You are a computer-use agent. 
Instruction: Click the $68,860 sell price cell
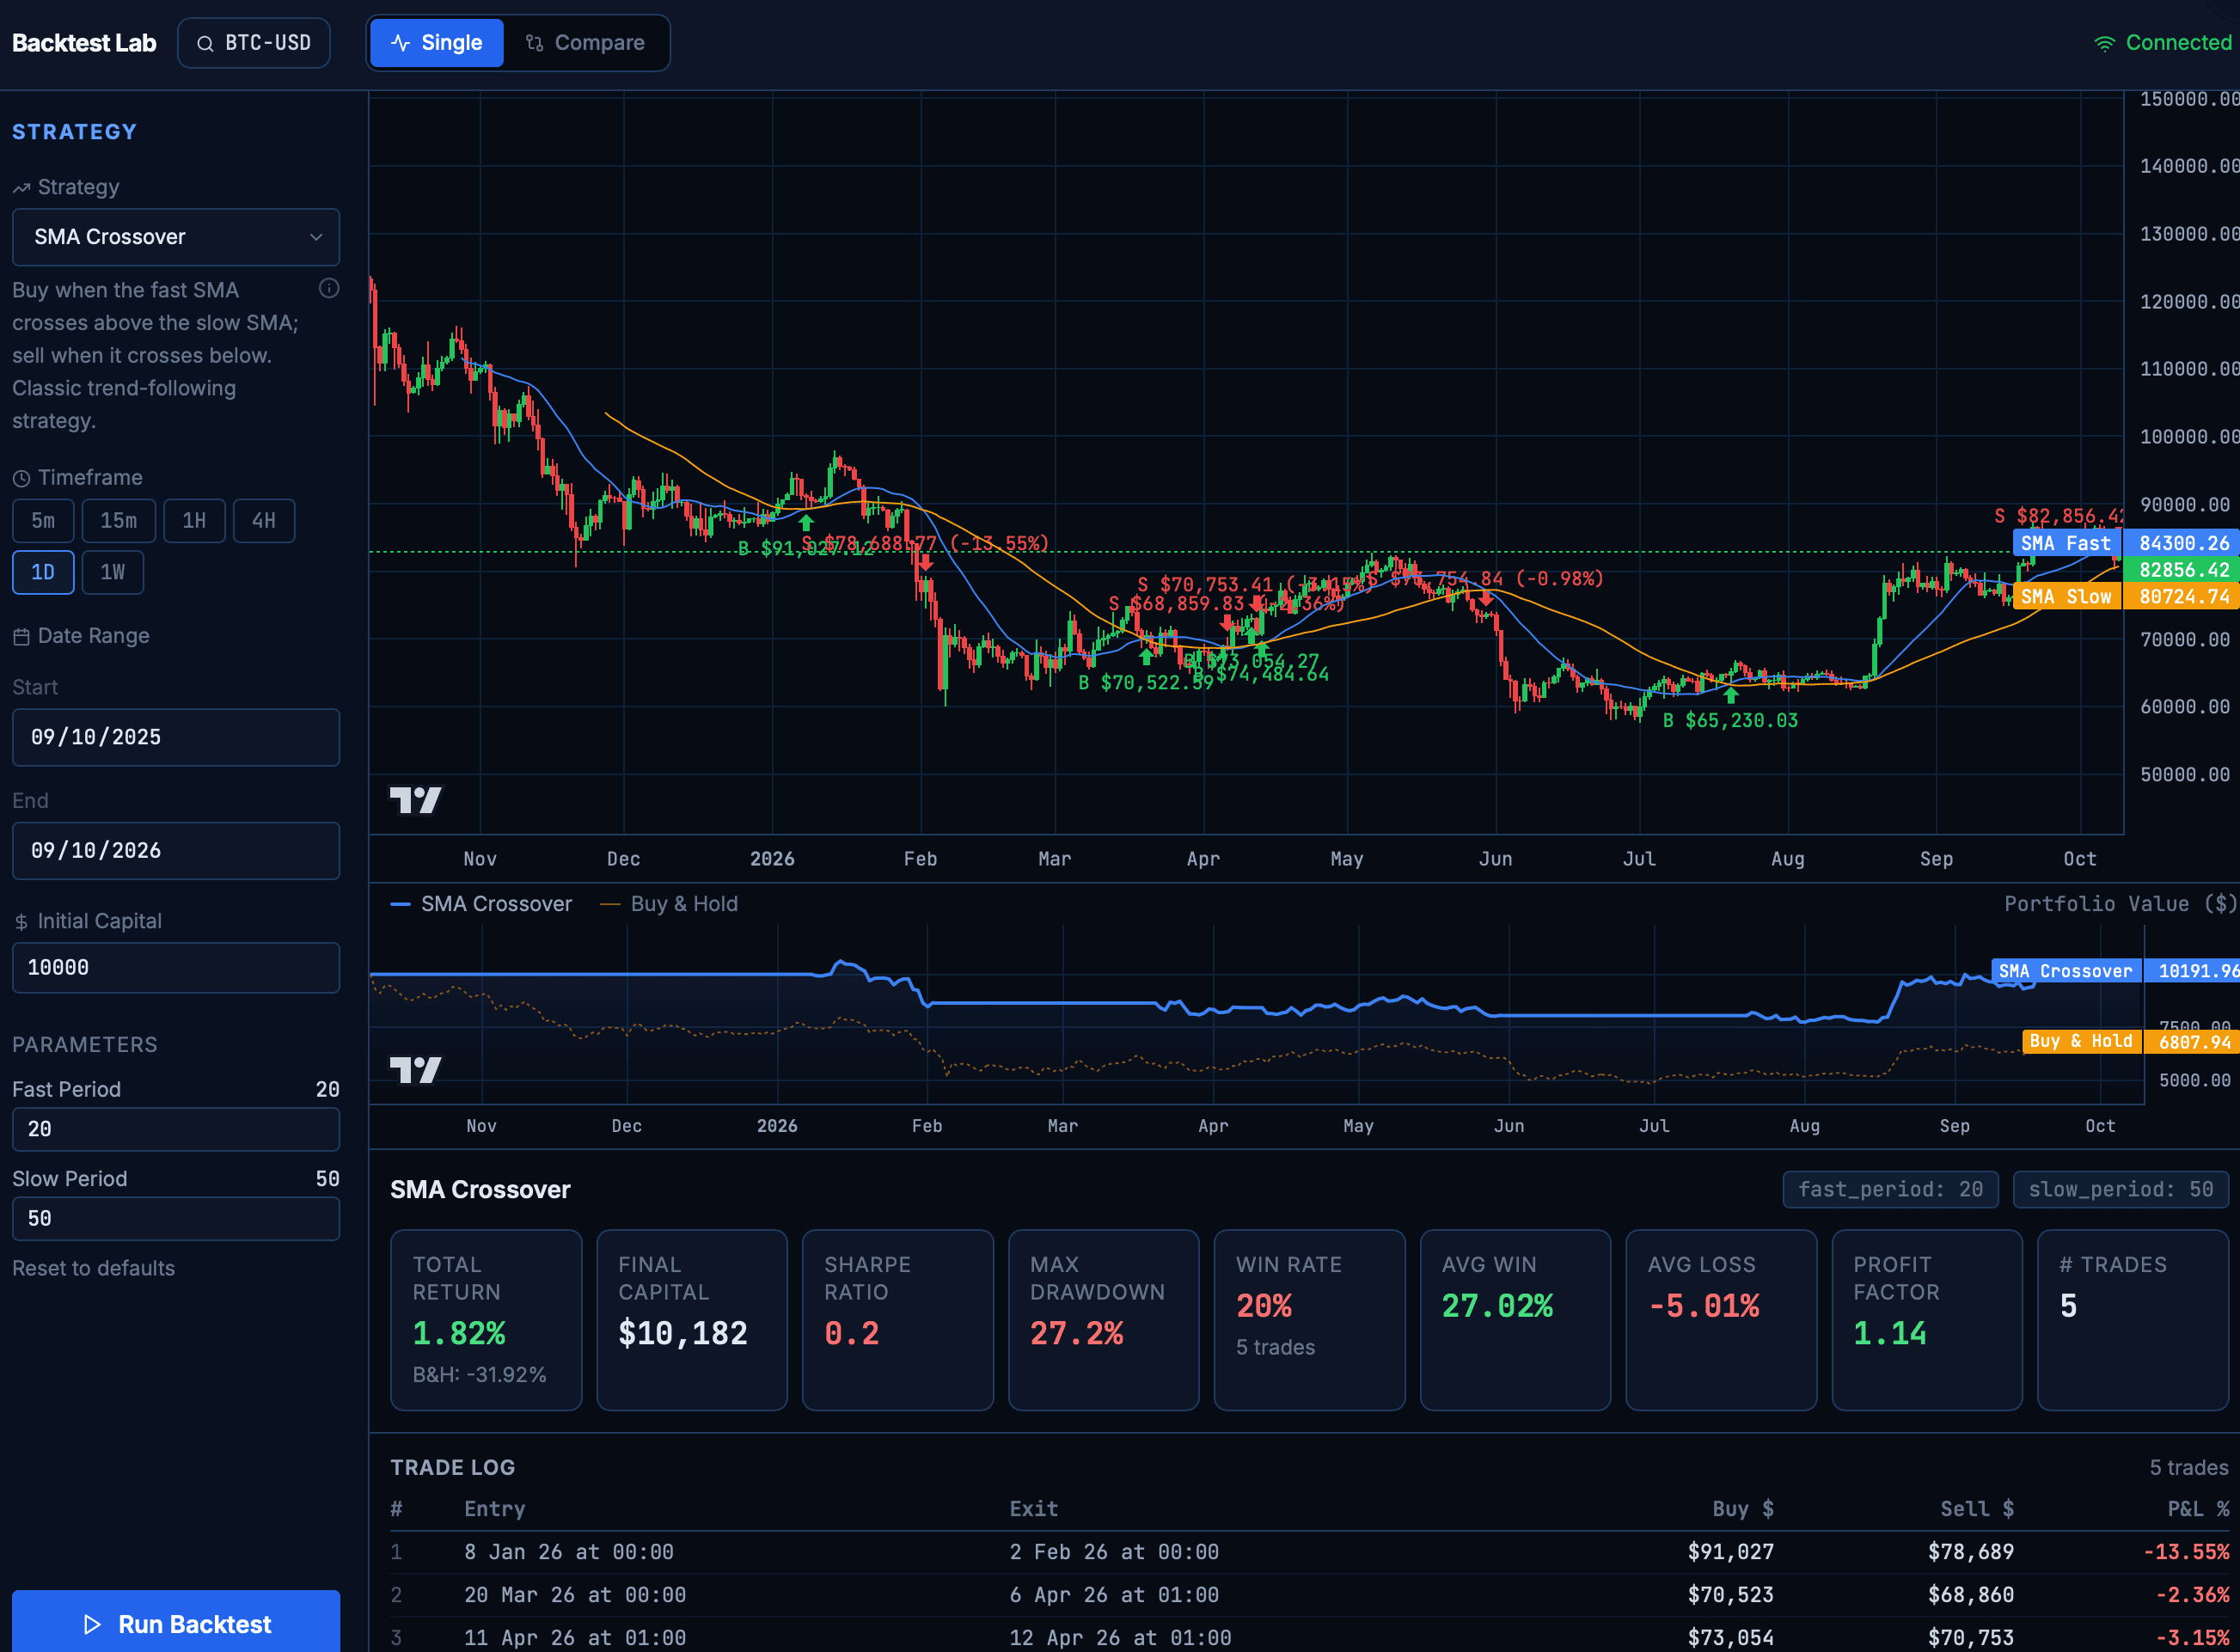1970,1595
